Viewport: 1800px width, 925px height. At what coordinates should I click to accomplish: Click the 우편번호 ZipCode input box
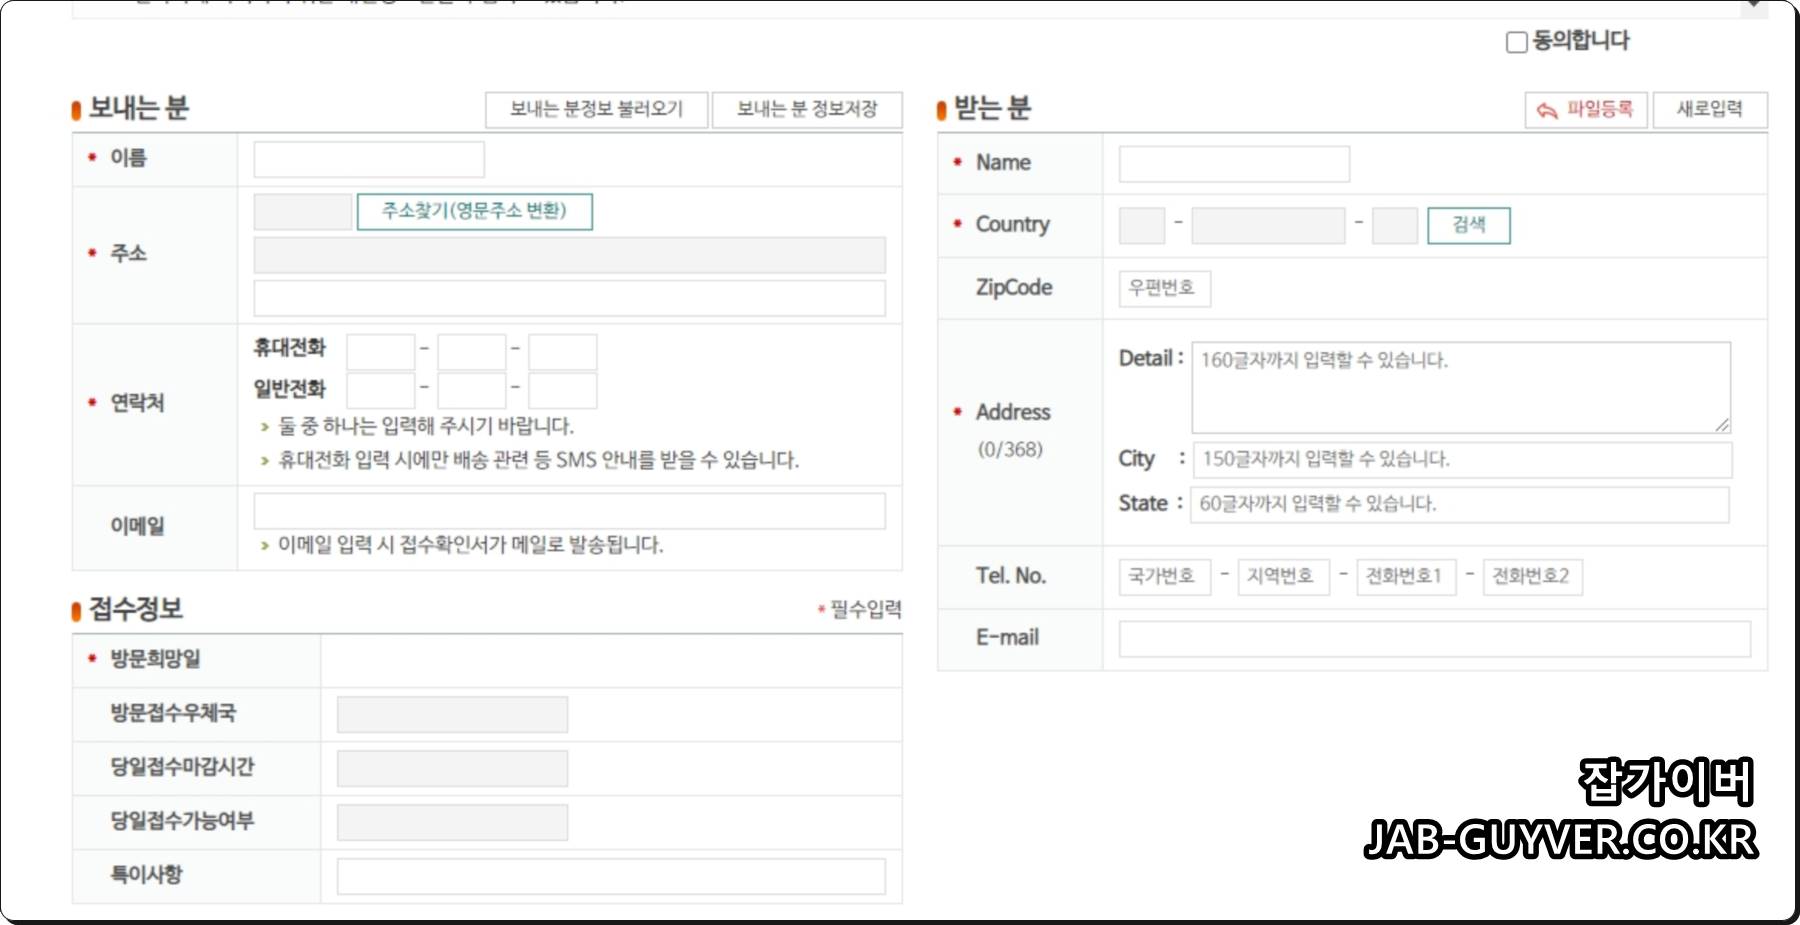pos(1163,288)
